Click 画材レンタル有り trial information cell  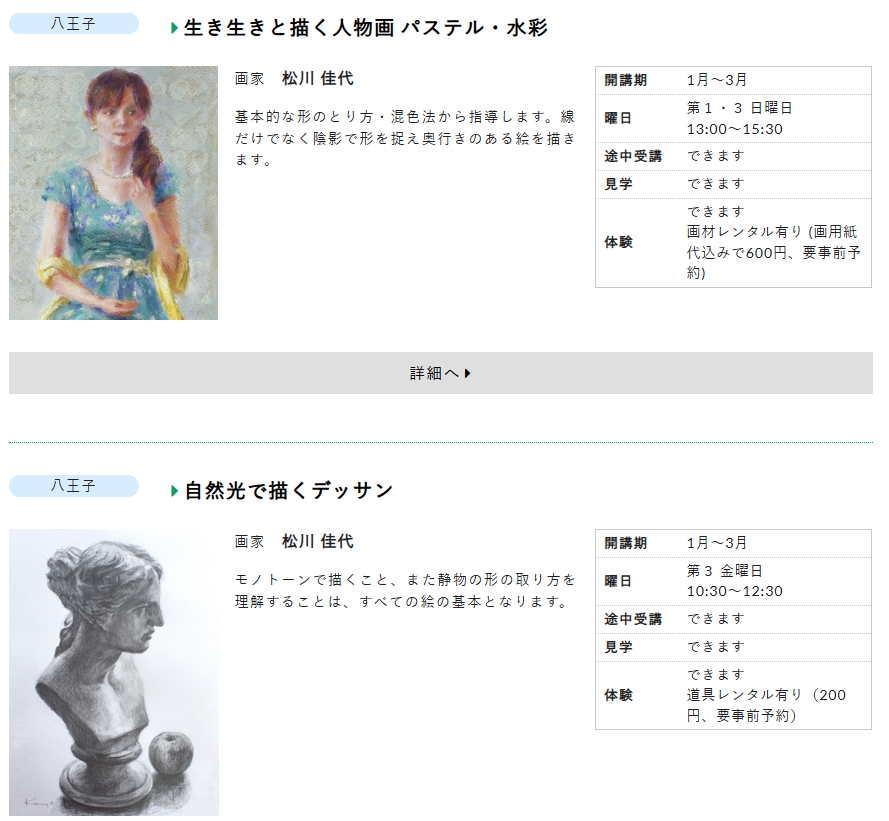point(773,243)
